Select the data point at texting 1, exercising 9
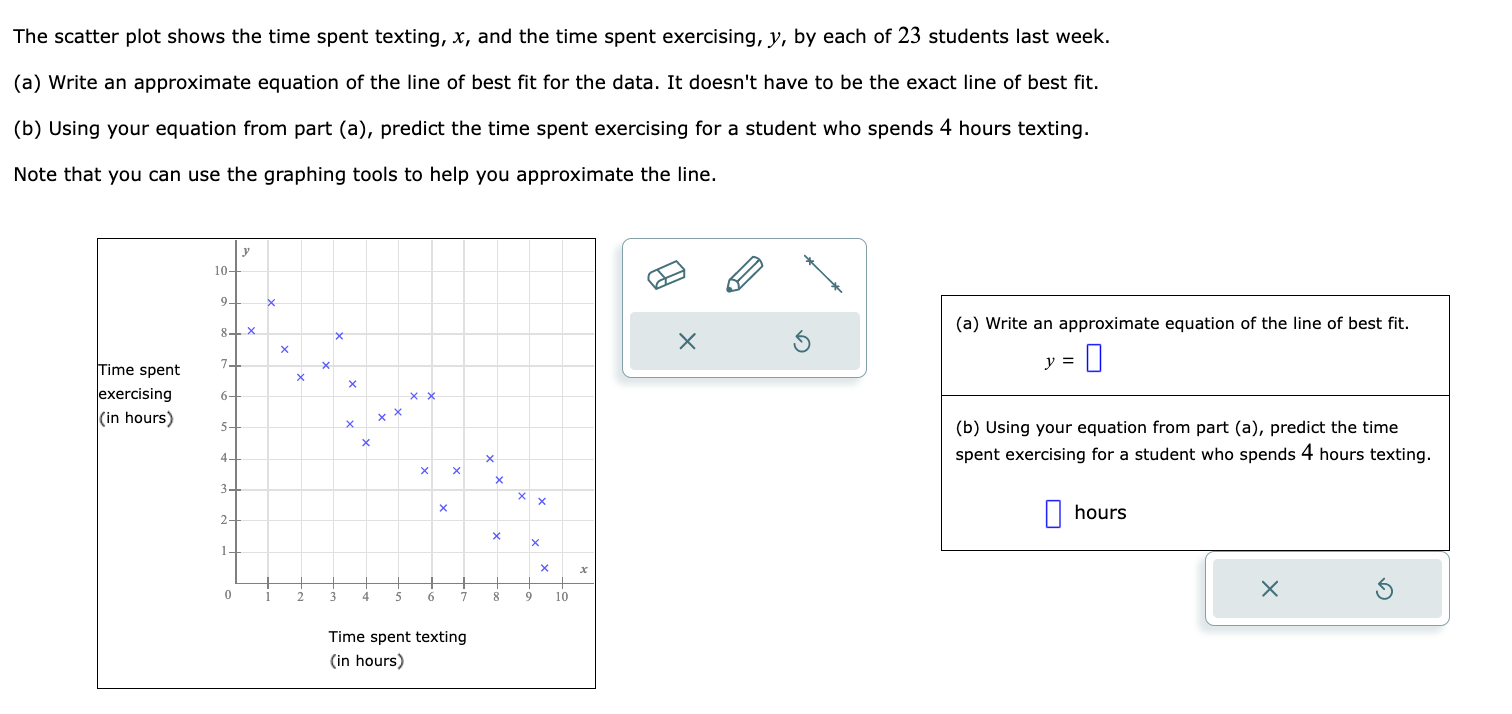The height and width of the screenshot is (714, 1512). 270,301
